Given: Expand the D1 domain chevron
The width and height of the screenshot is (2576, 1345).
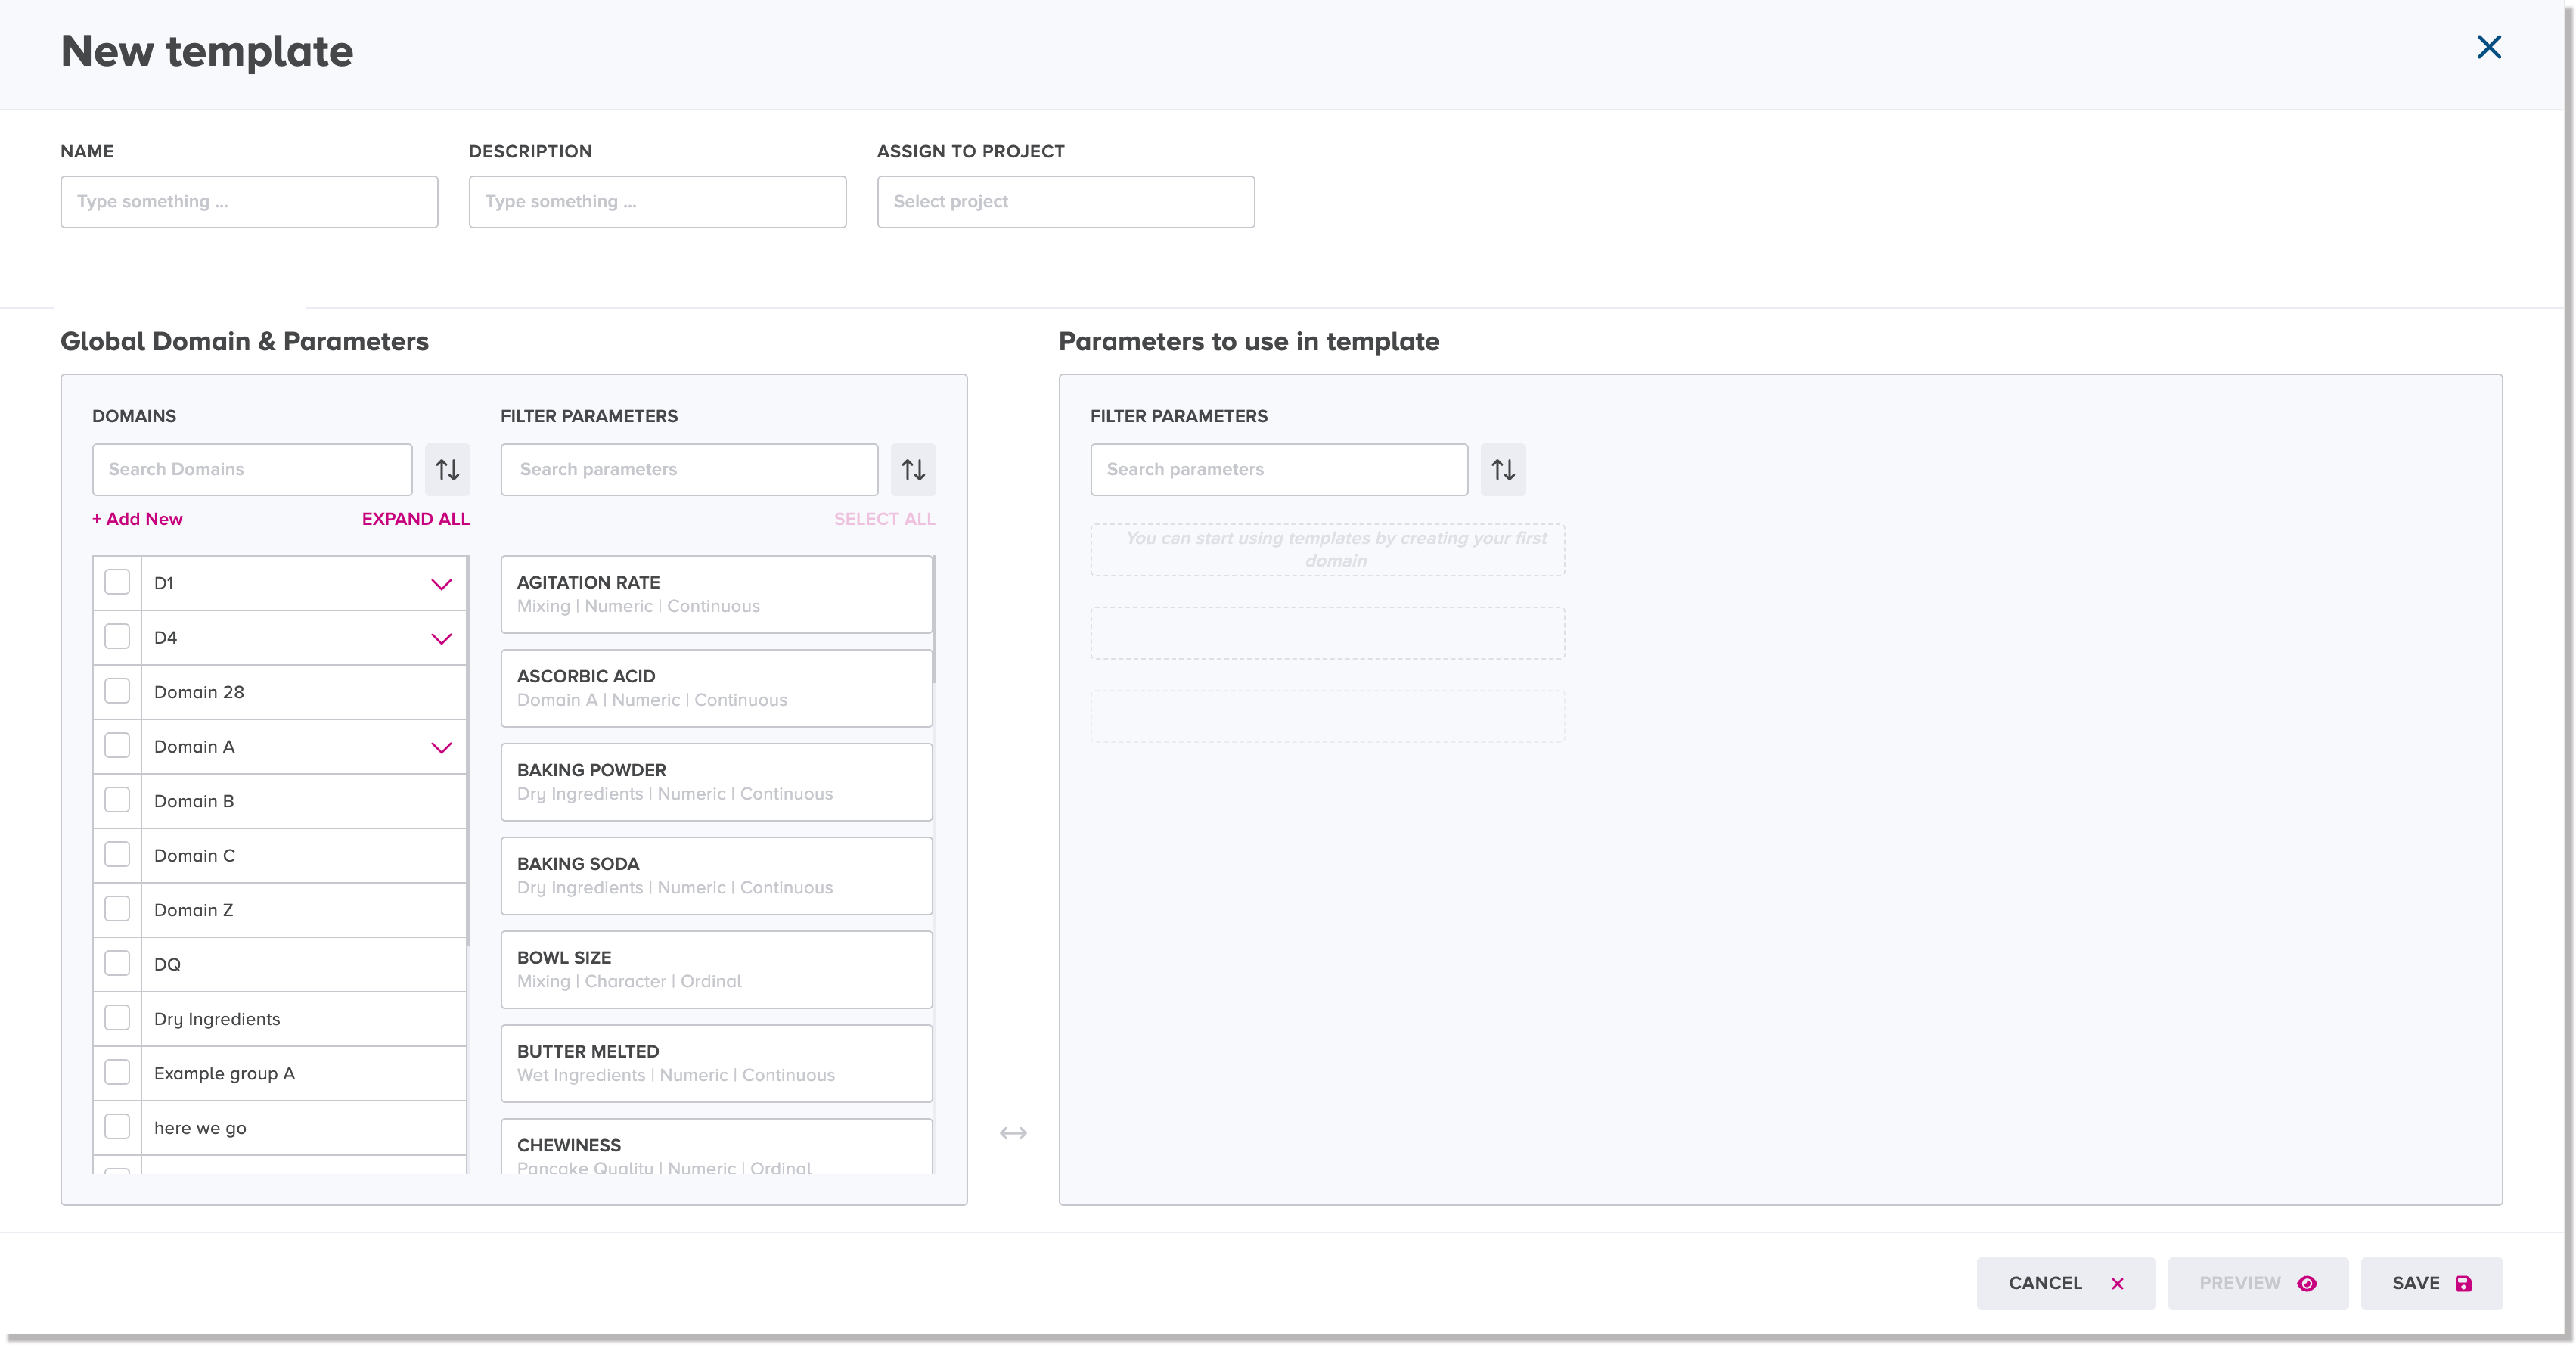Looking at the screenshot, I should [x=441, y=584].
